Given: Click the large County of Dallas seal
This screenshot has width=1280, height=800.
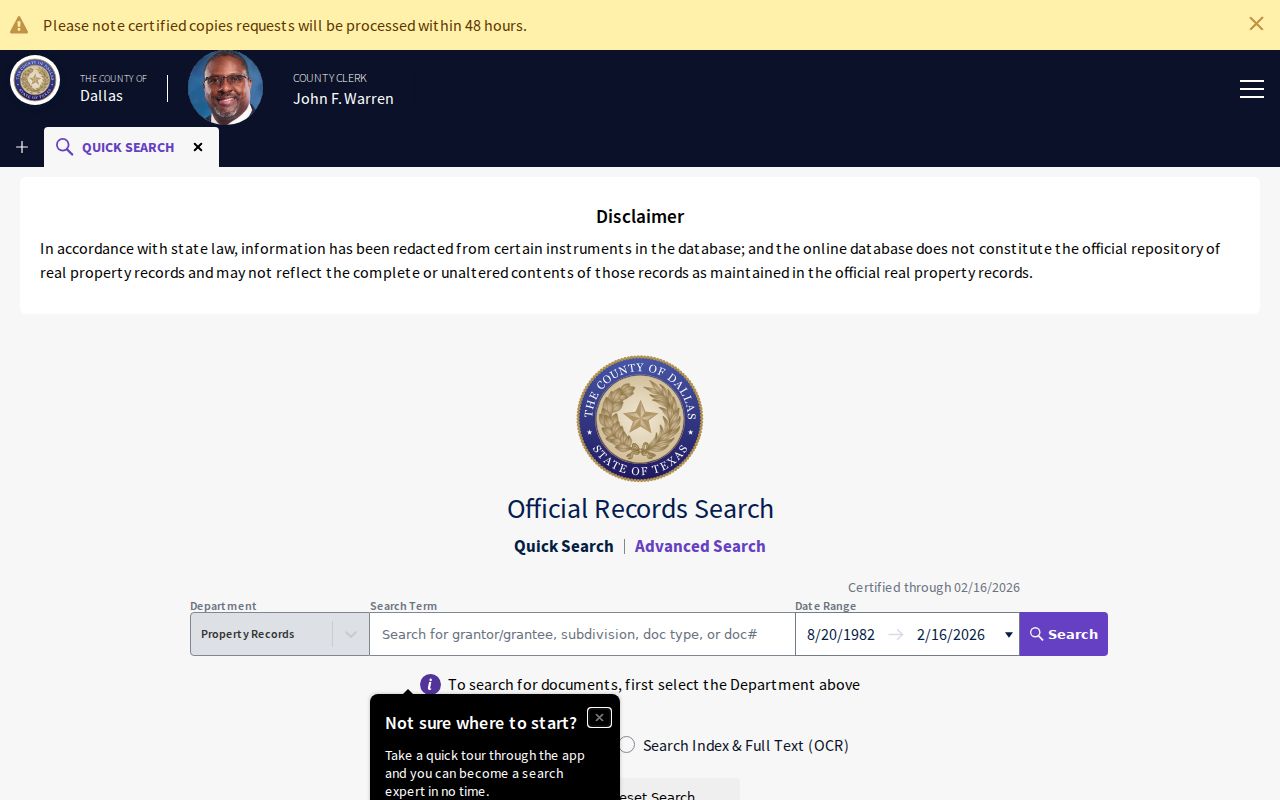Looking at the screenshot, I should [640, 418].
